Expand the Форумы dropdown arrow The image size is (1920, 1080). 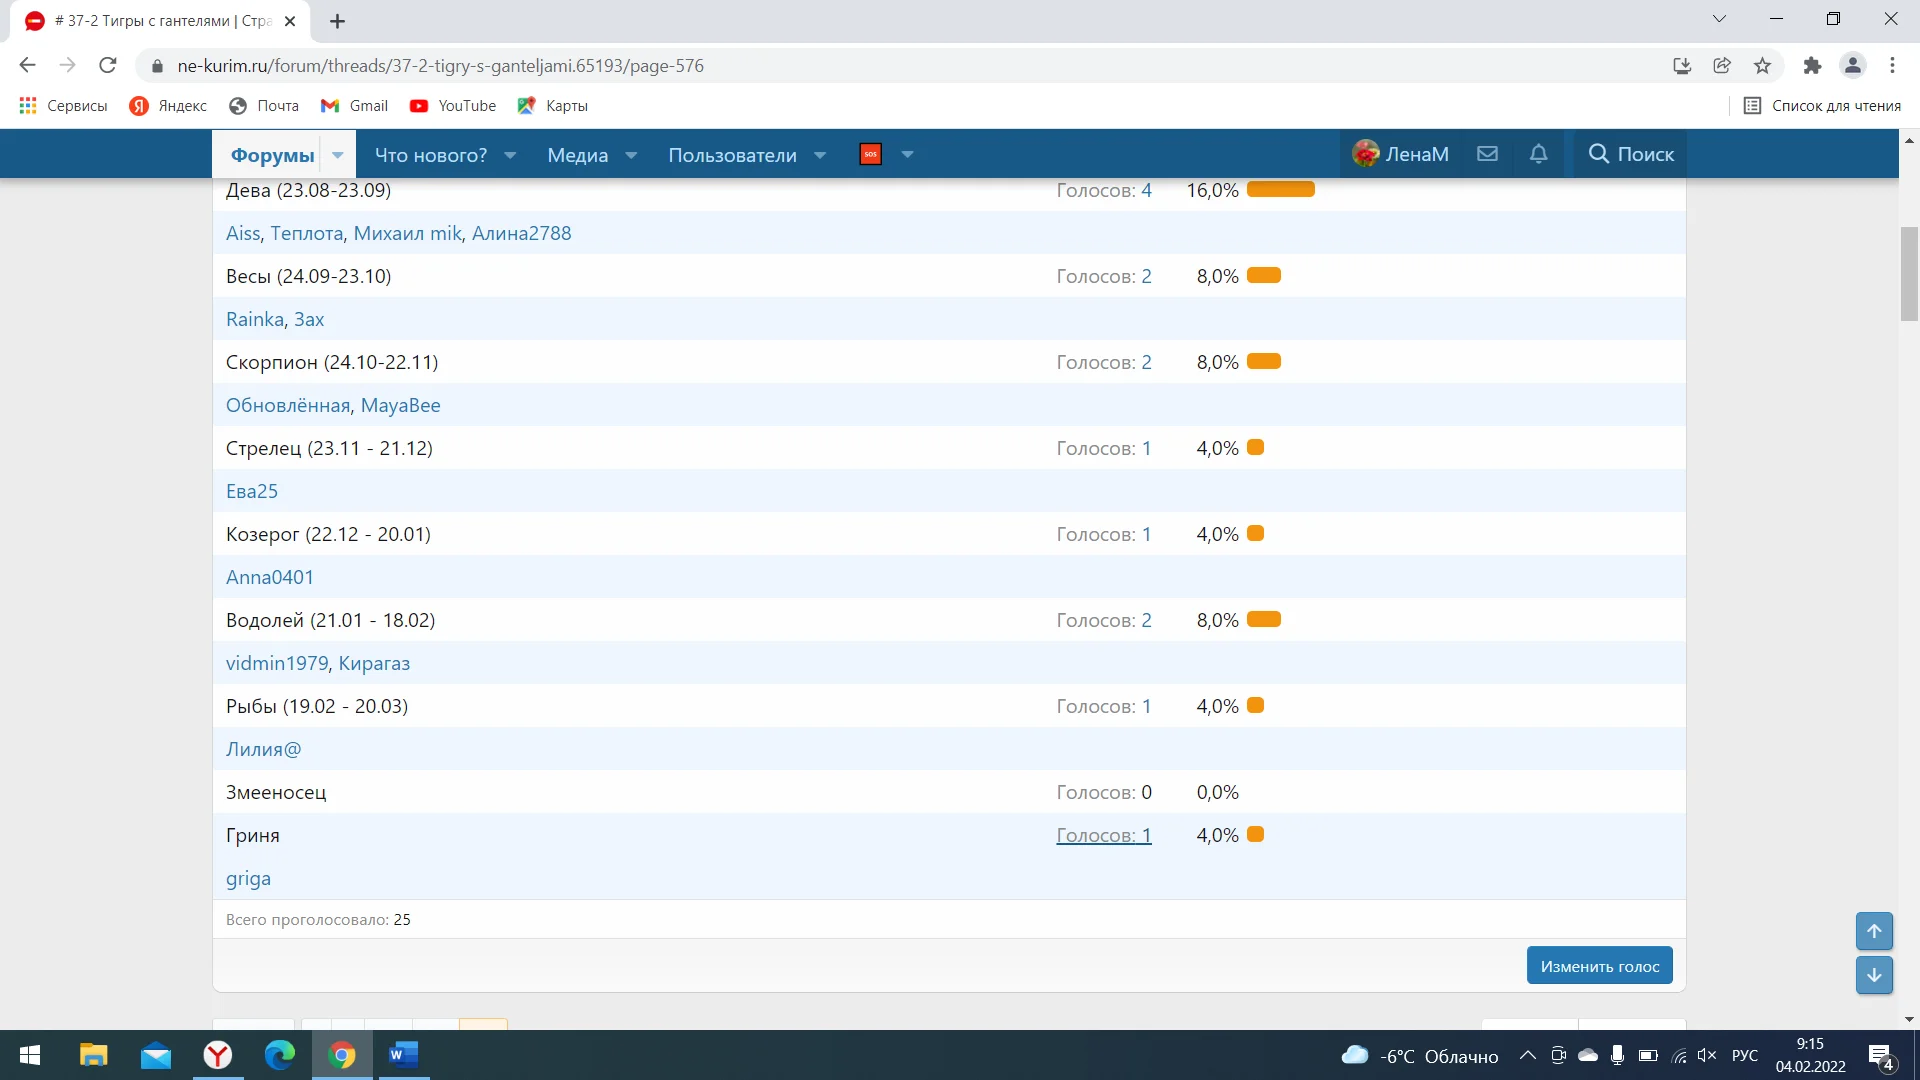click(338, 155)
